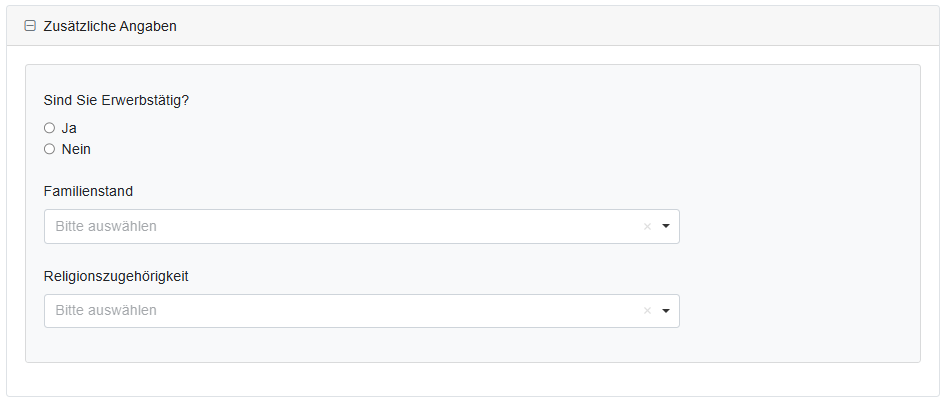946x401 pixels.
Task: Select the Nein radio button
Action: (x=49, y=149)
